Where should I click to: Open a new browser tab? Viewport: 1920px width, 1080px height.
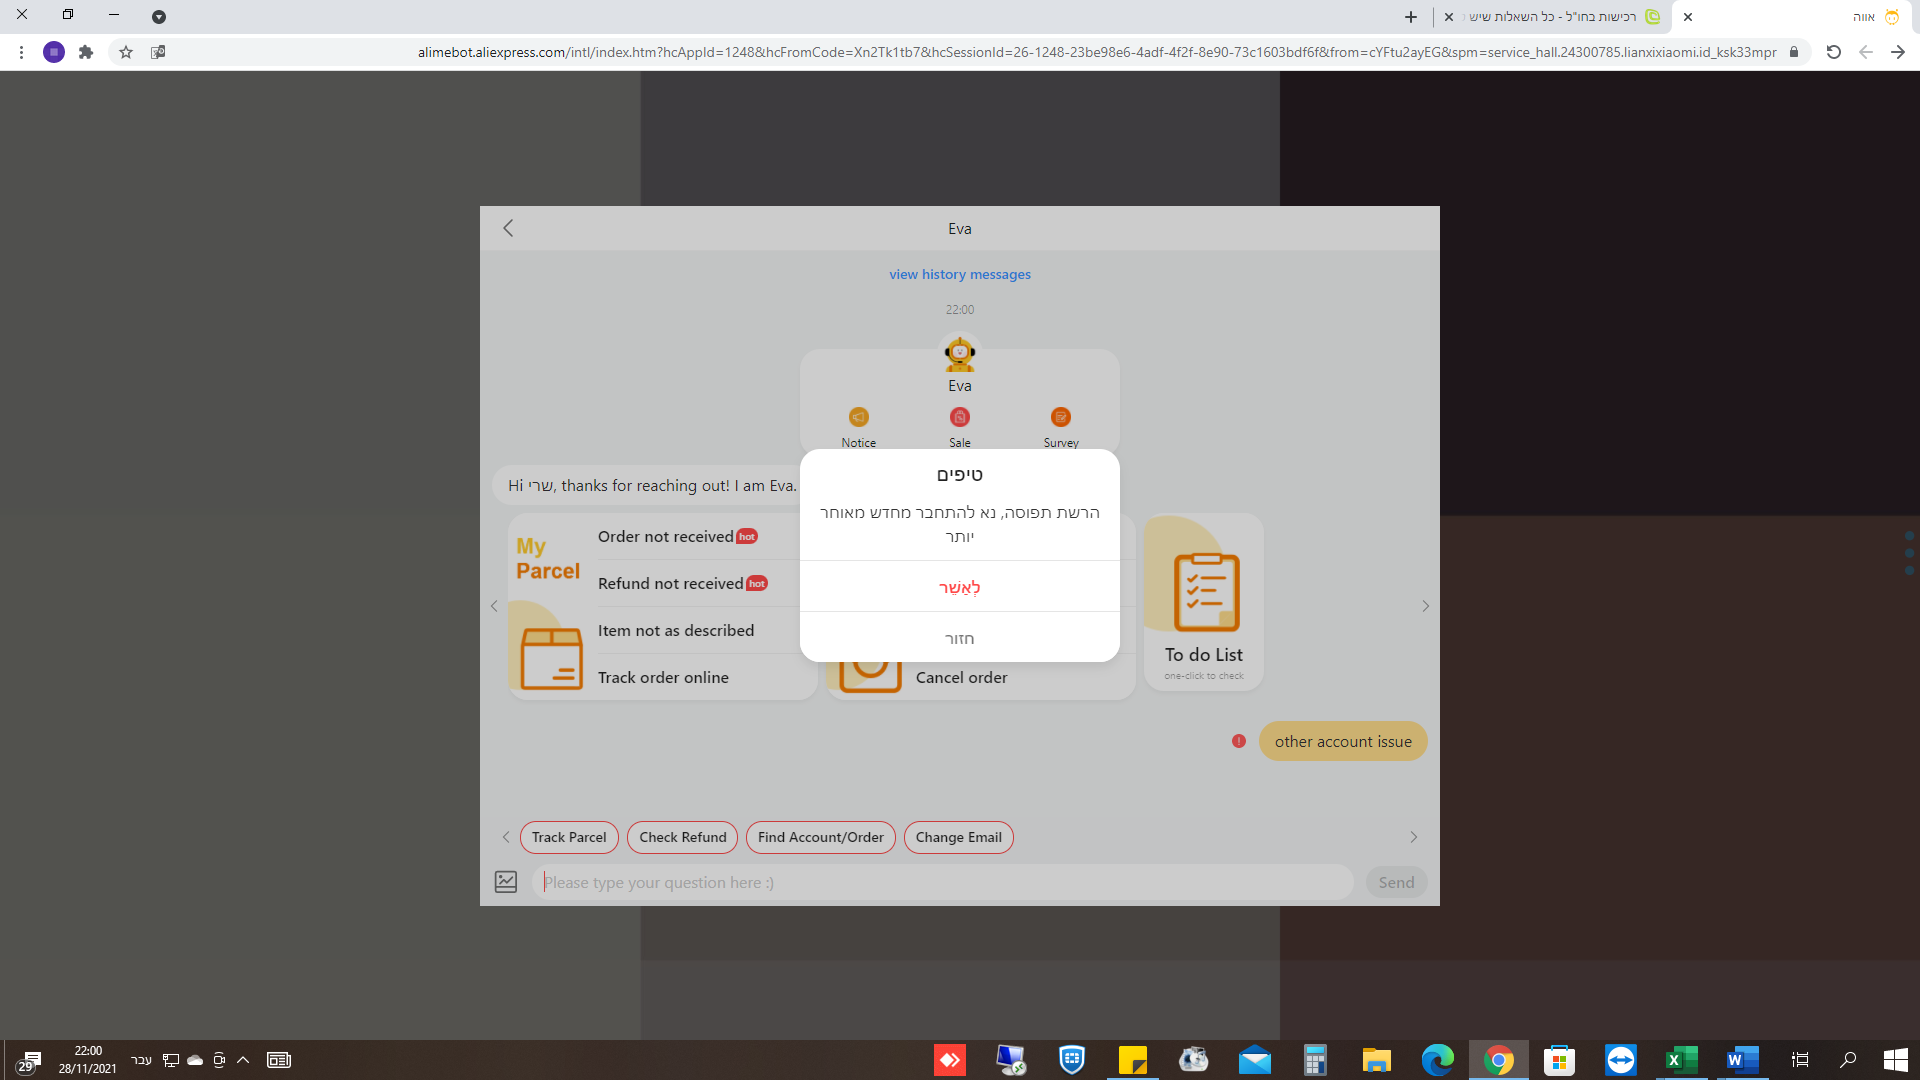1410,17
